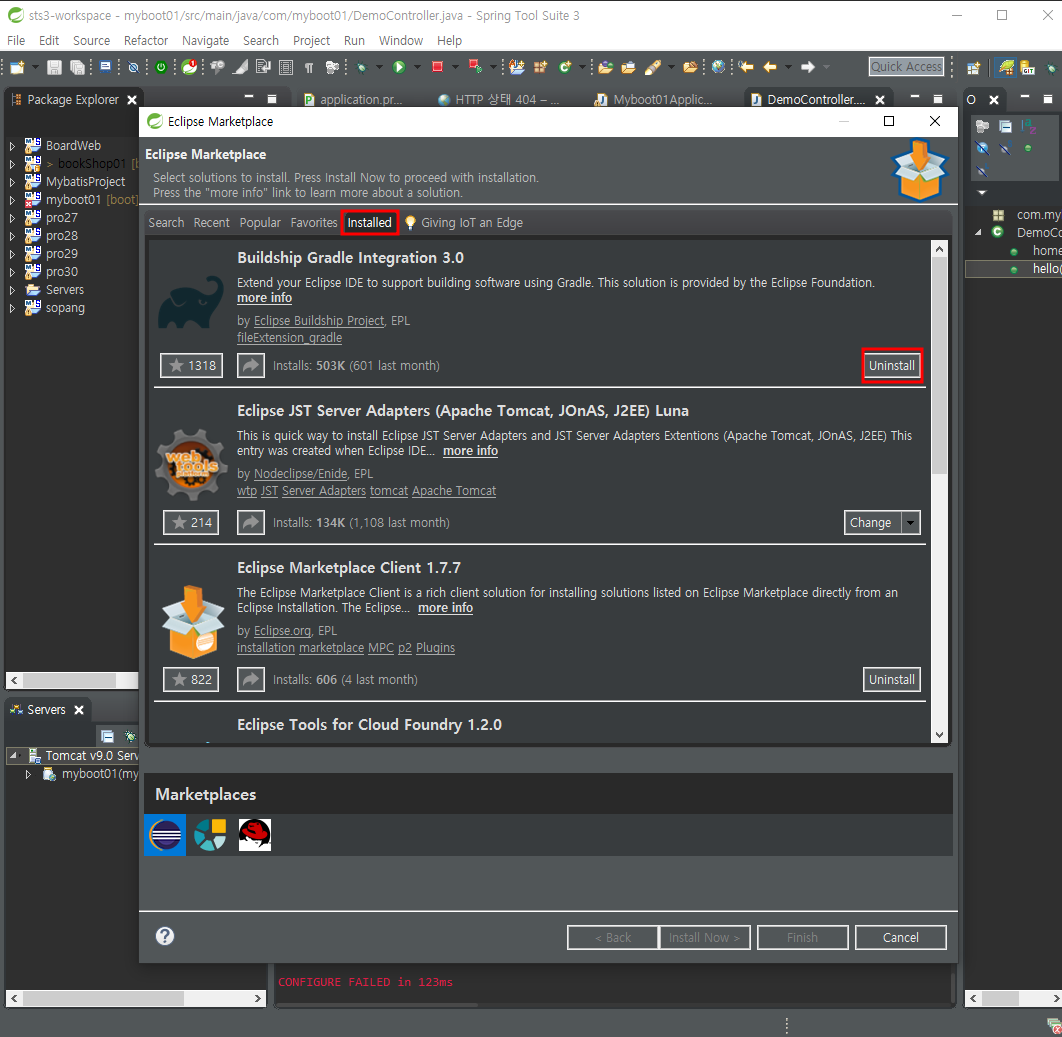
Task: Click the New file toolbar icon
Action: pyautogui.click(x=17, y=67)
